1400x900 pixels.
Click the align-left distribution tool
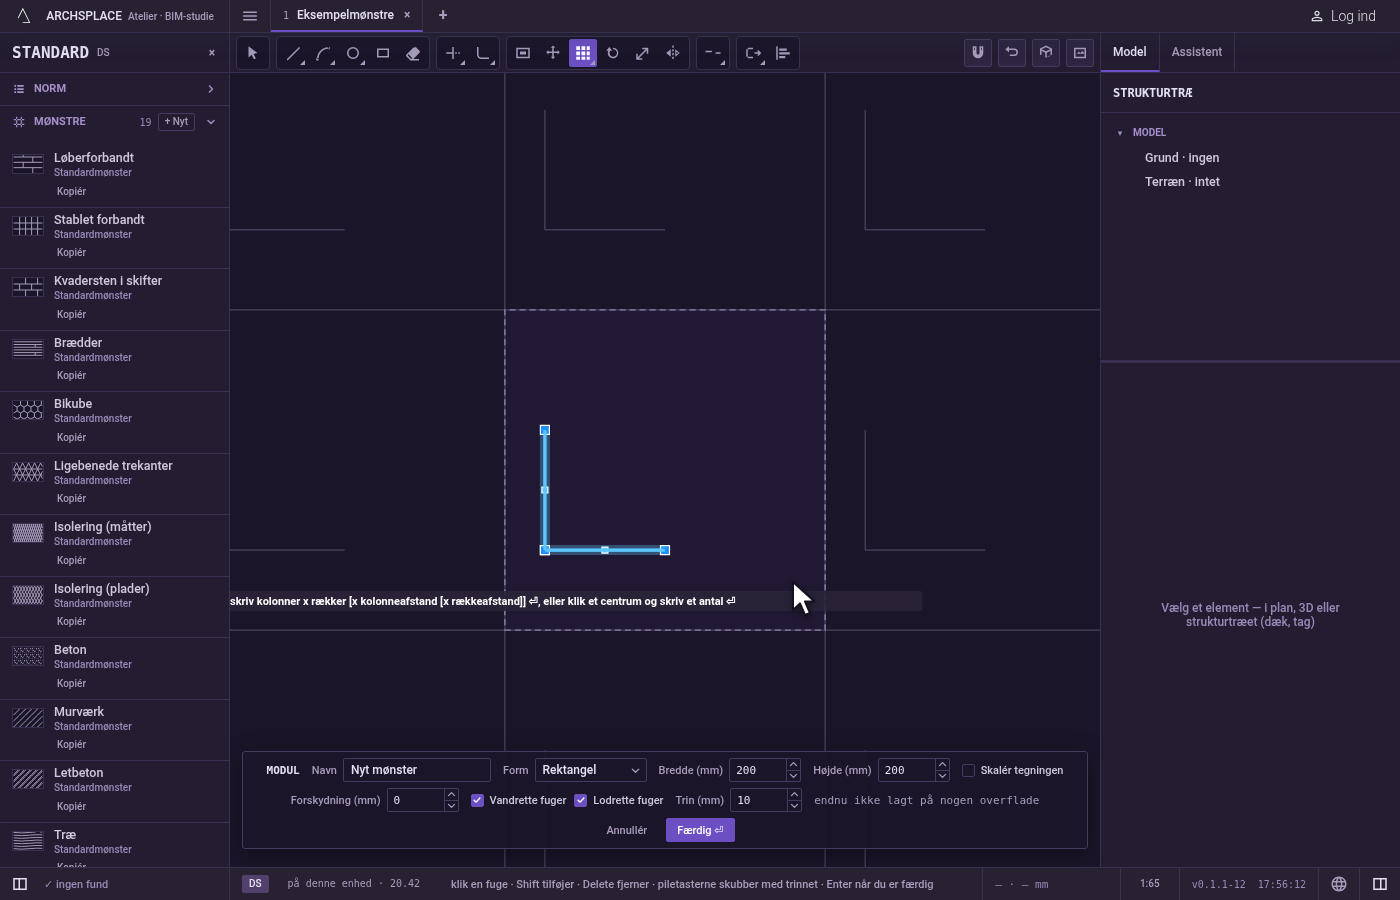(783, 53)
